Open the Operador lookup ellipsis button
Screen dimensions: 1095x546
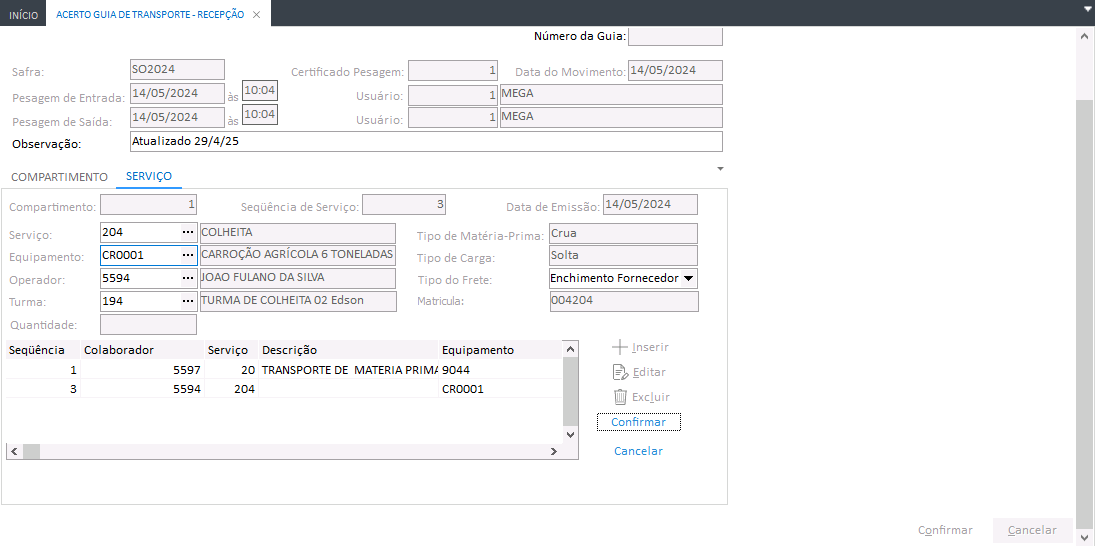(188, 278)
